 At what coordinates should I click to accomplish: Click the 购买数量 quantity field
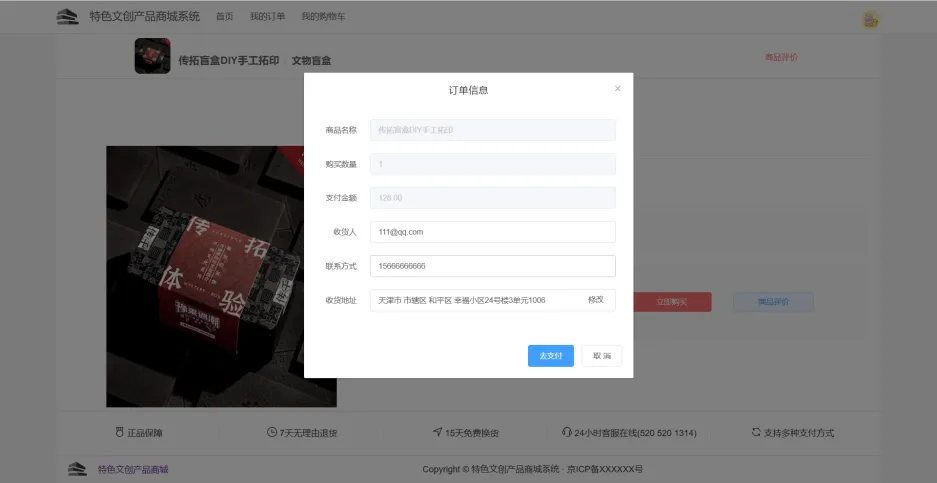pos(492,164)
